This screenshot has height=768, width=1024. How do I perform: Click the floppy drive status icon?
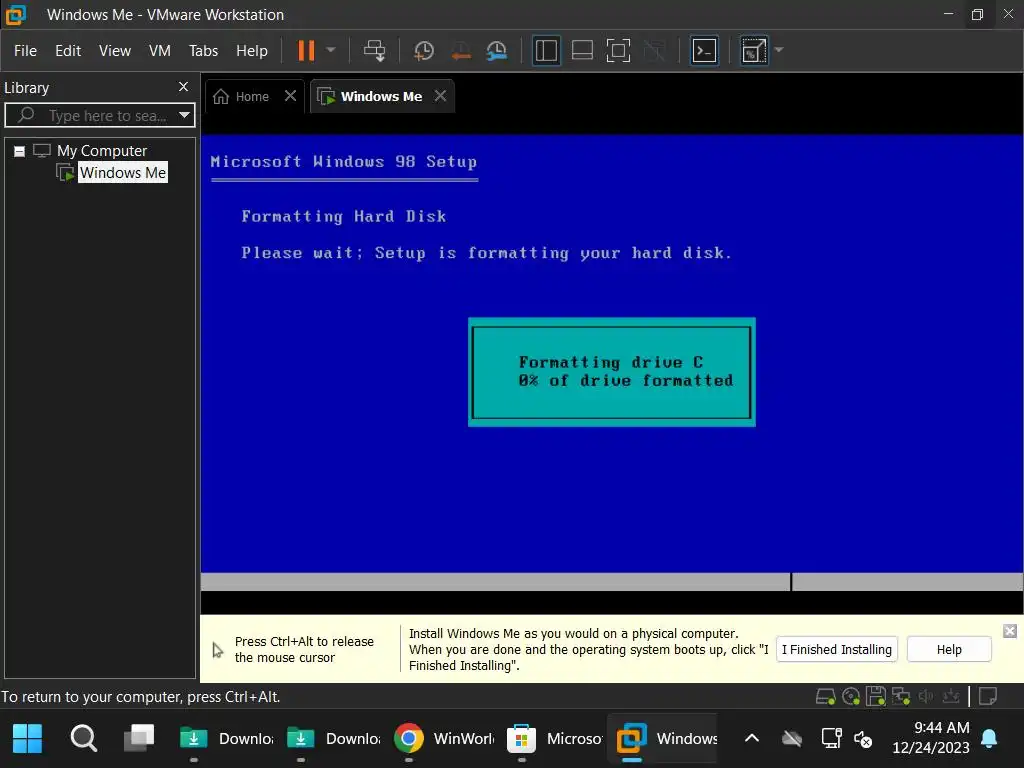[x=876, y=697]
